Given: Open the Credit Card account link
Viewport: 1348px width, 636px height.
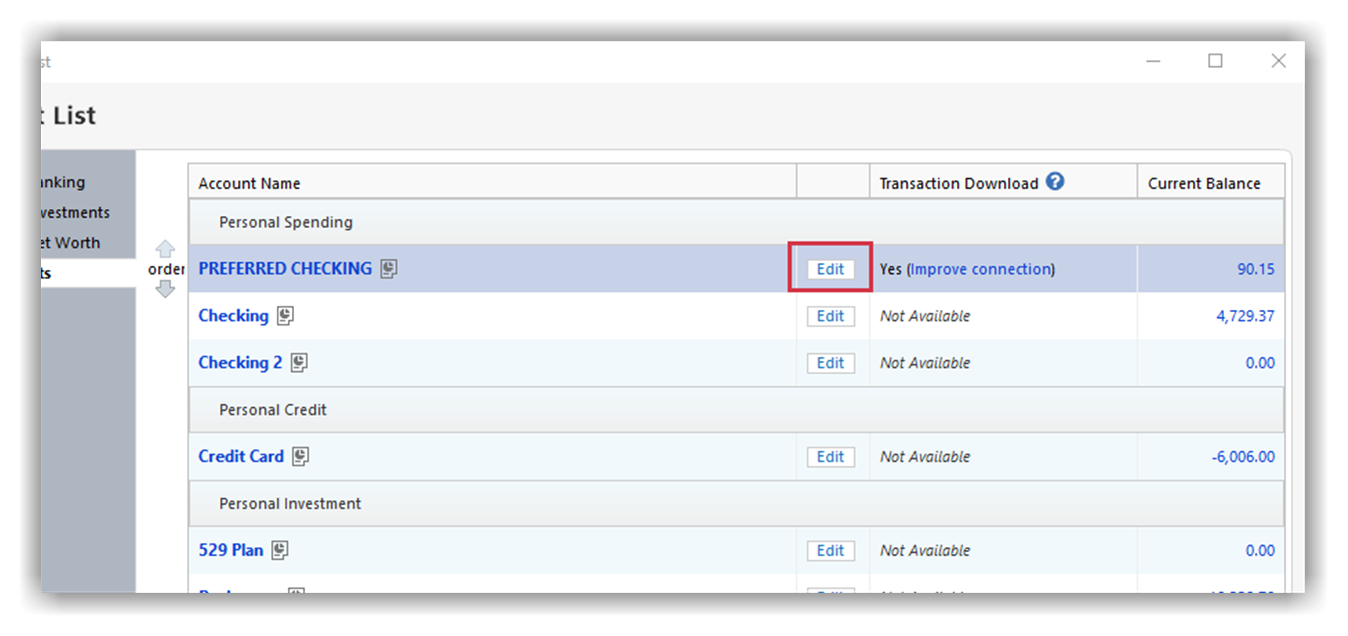Looking at the screenshot, I should 241,456.
